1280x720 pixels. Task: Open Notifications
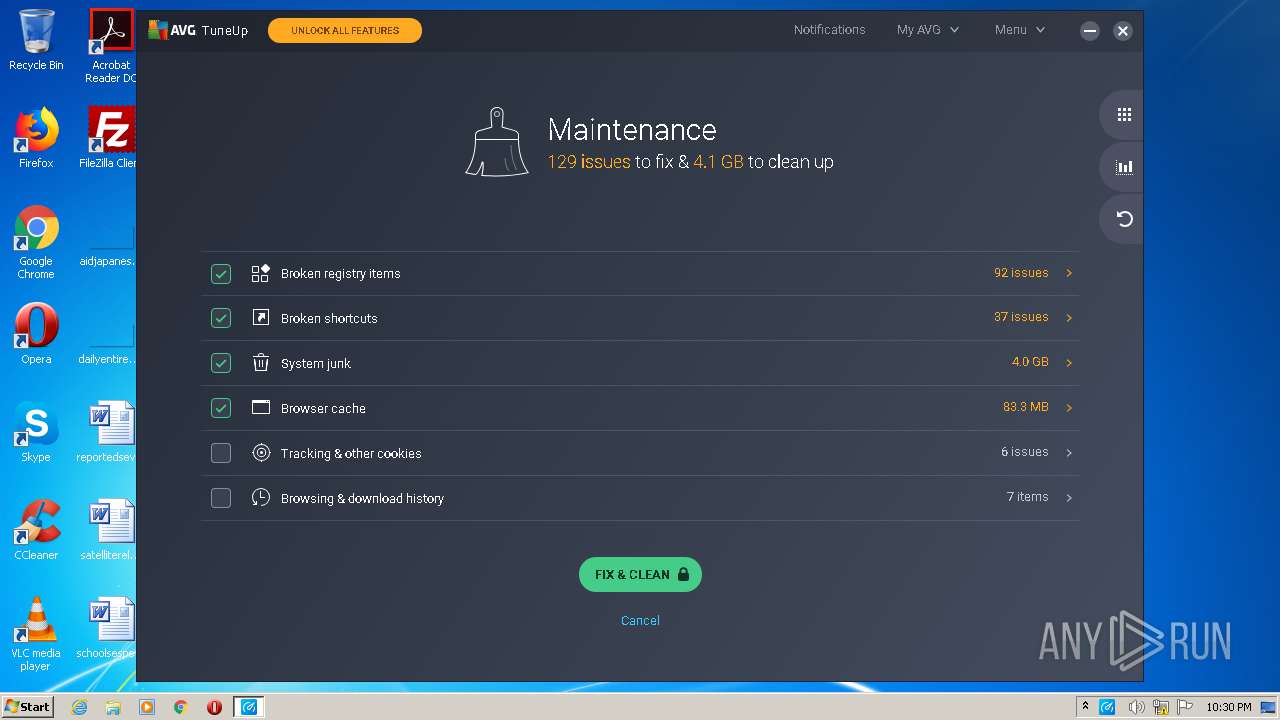coord(829,30)
